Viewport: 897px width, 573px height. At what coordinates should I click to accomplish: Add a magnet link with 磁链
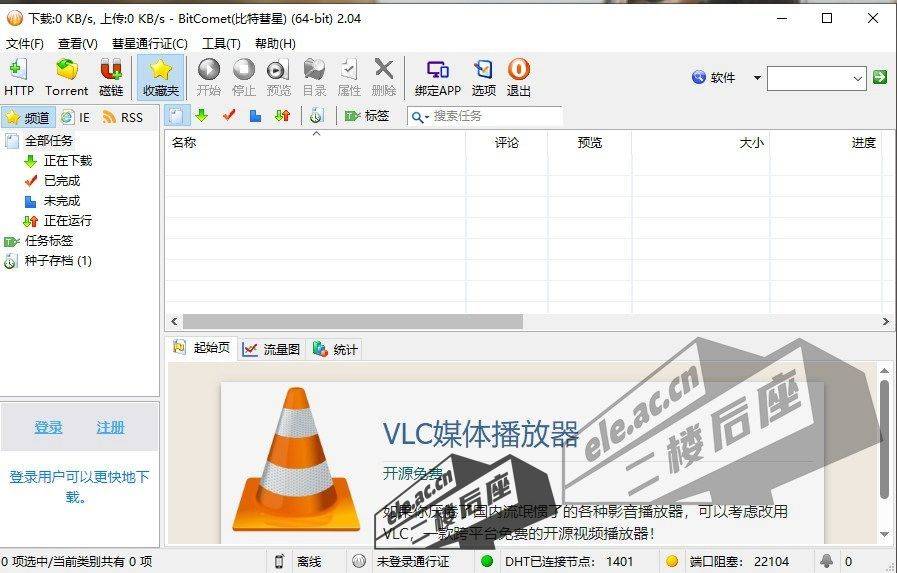click(111, 77)
